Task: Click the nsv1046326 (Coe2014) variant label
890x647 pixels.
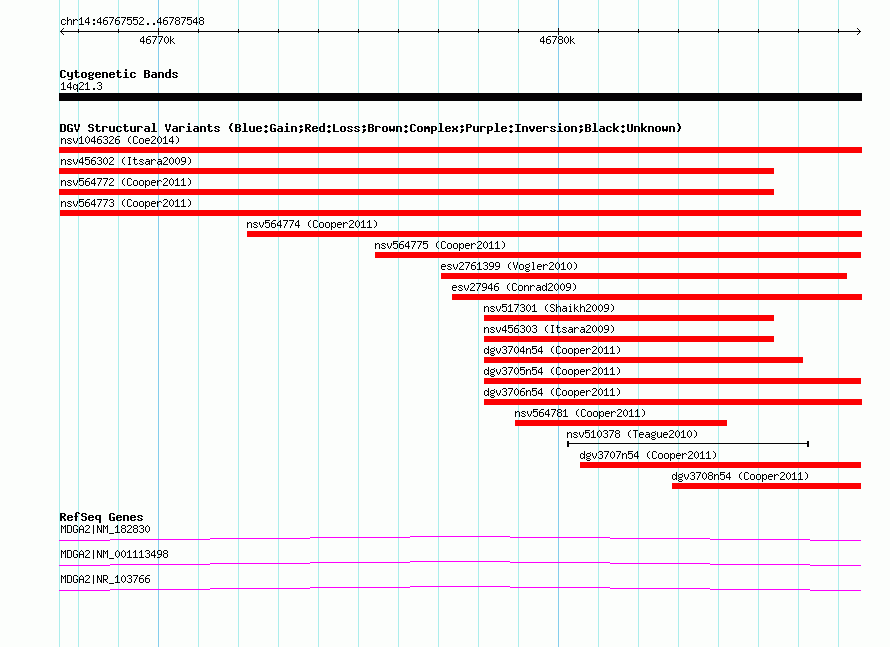Action: (x=120, y=140)
